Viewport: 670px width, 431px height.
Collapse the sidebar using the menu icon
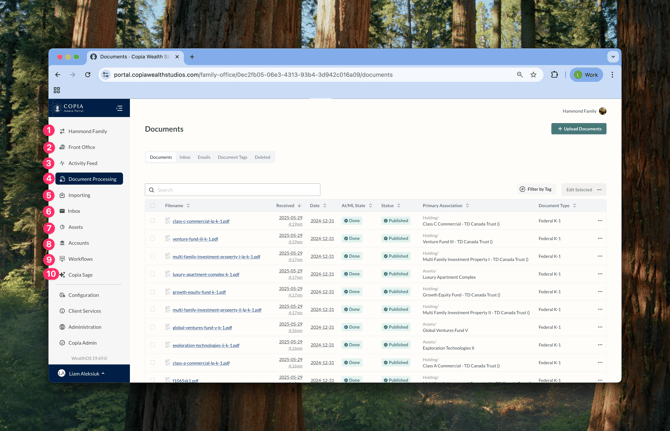[x=119, y=108]
